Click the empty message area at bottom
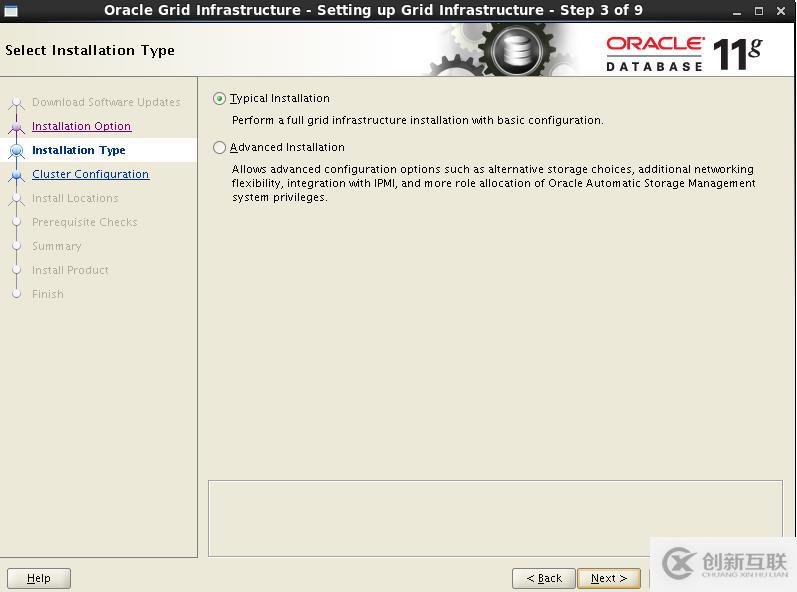The width and height of the screenshot is (797, 592). [x=495, y=518]
